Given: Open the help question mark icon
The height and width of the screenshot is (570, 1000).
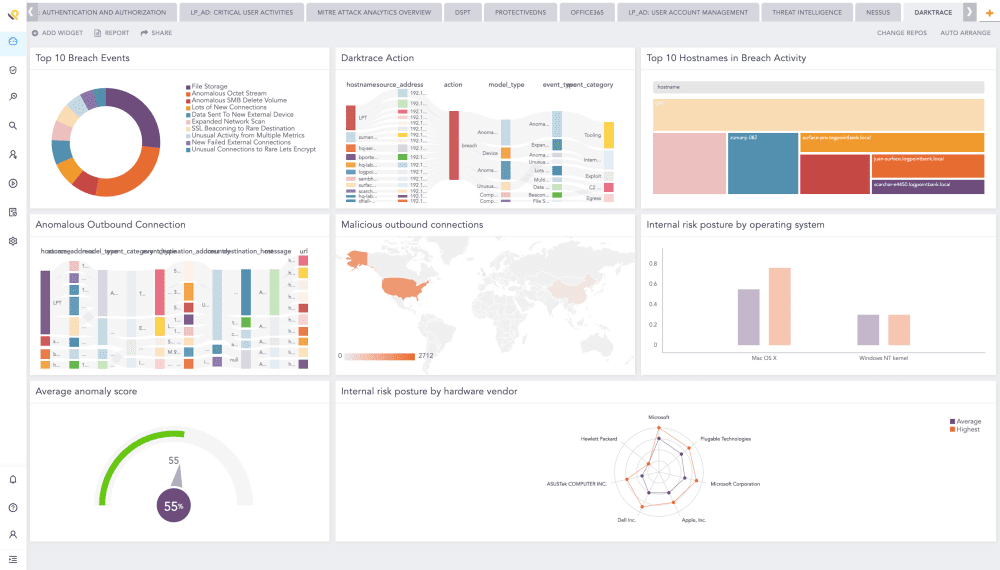Looking at the screenshot, I should (x=13, y=508).
